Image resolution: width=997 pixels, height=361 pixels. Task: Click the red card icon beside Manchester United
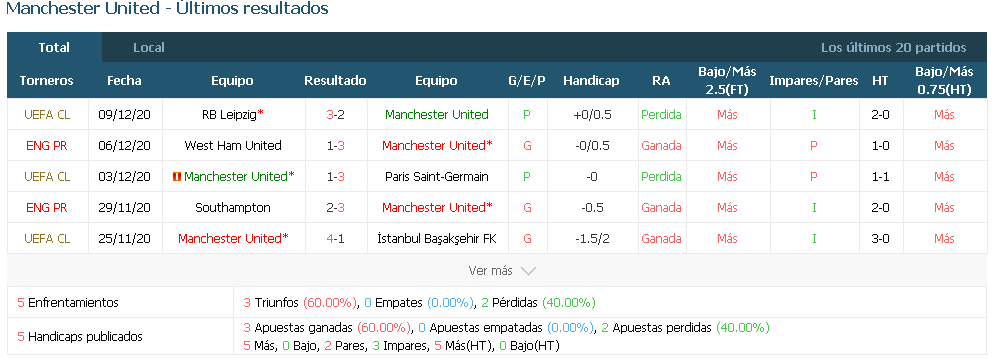177,177
